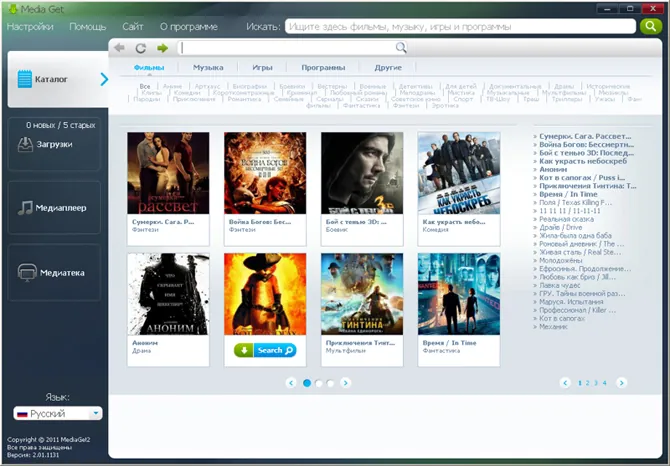Open the Время / In Time poster
The image size is (670, 466).
(x=459, y=294)
